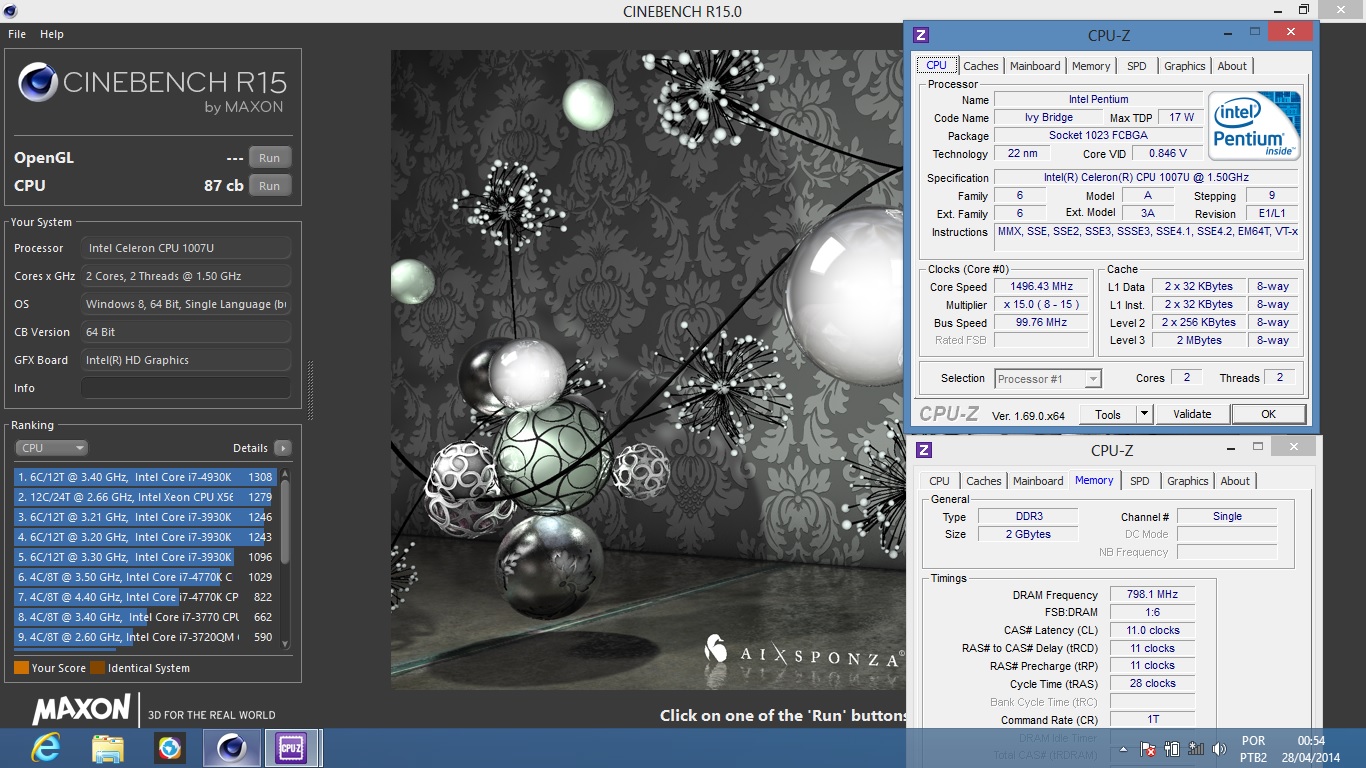Switch to SPD tab in upper CPU-Z
Viewport: 1366px width, 768px height.
[x=1137, y=66]
